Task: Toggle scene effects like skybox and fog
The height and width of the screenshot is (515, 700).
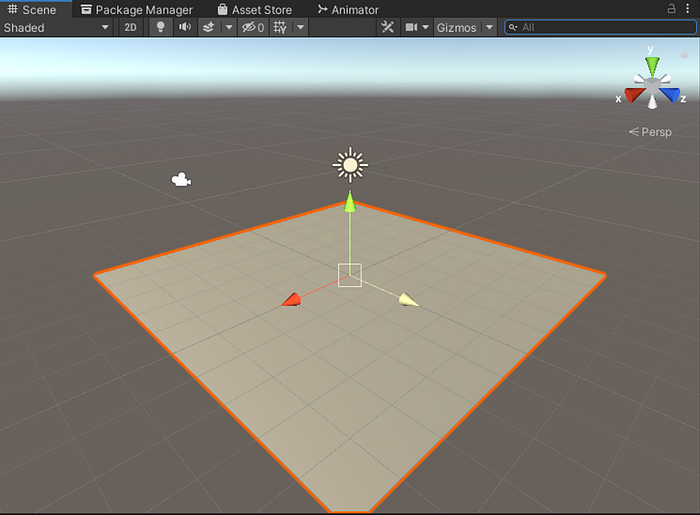Action: pyautogui.click(x=208, y=27)
